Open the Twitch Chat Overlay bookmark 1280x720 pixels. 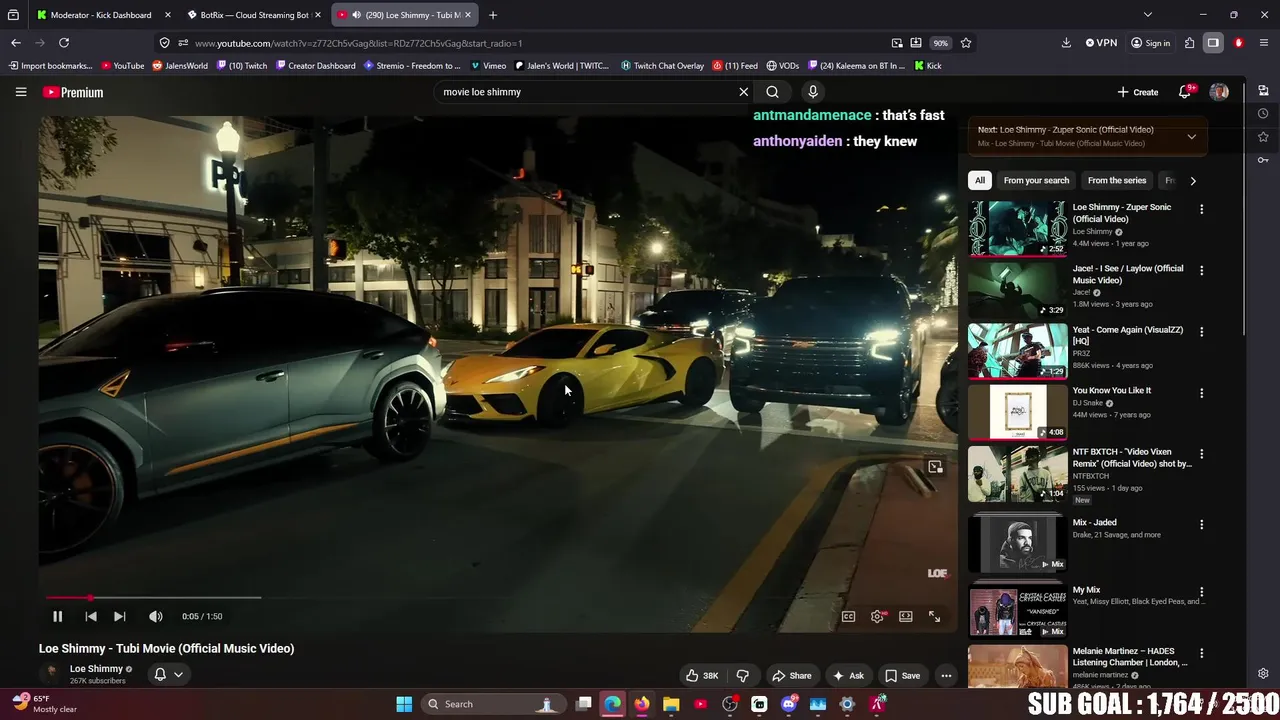(x=662, y=66)
